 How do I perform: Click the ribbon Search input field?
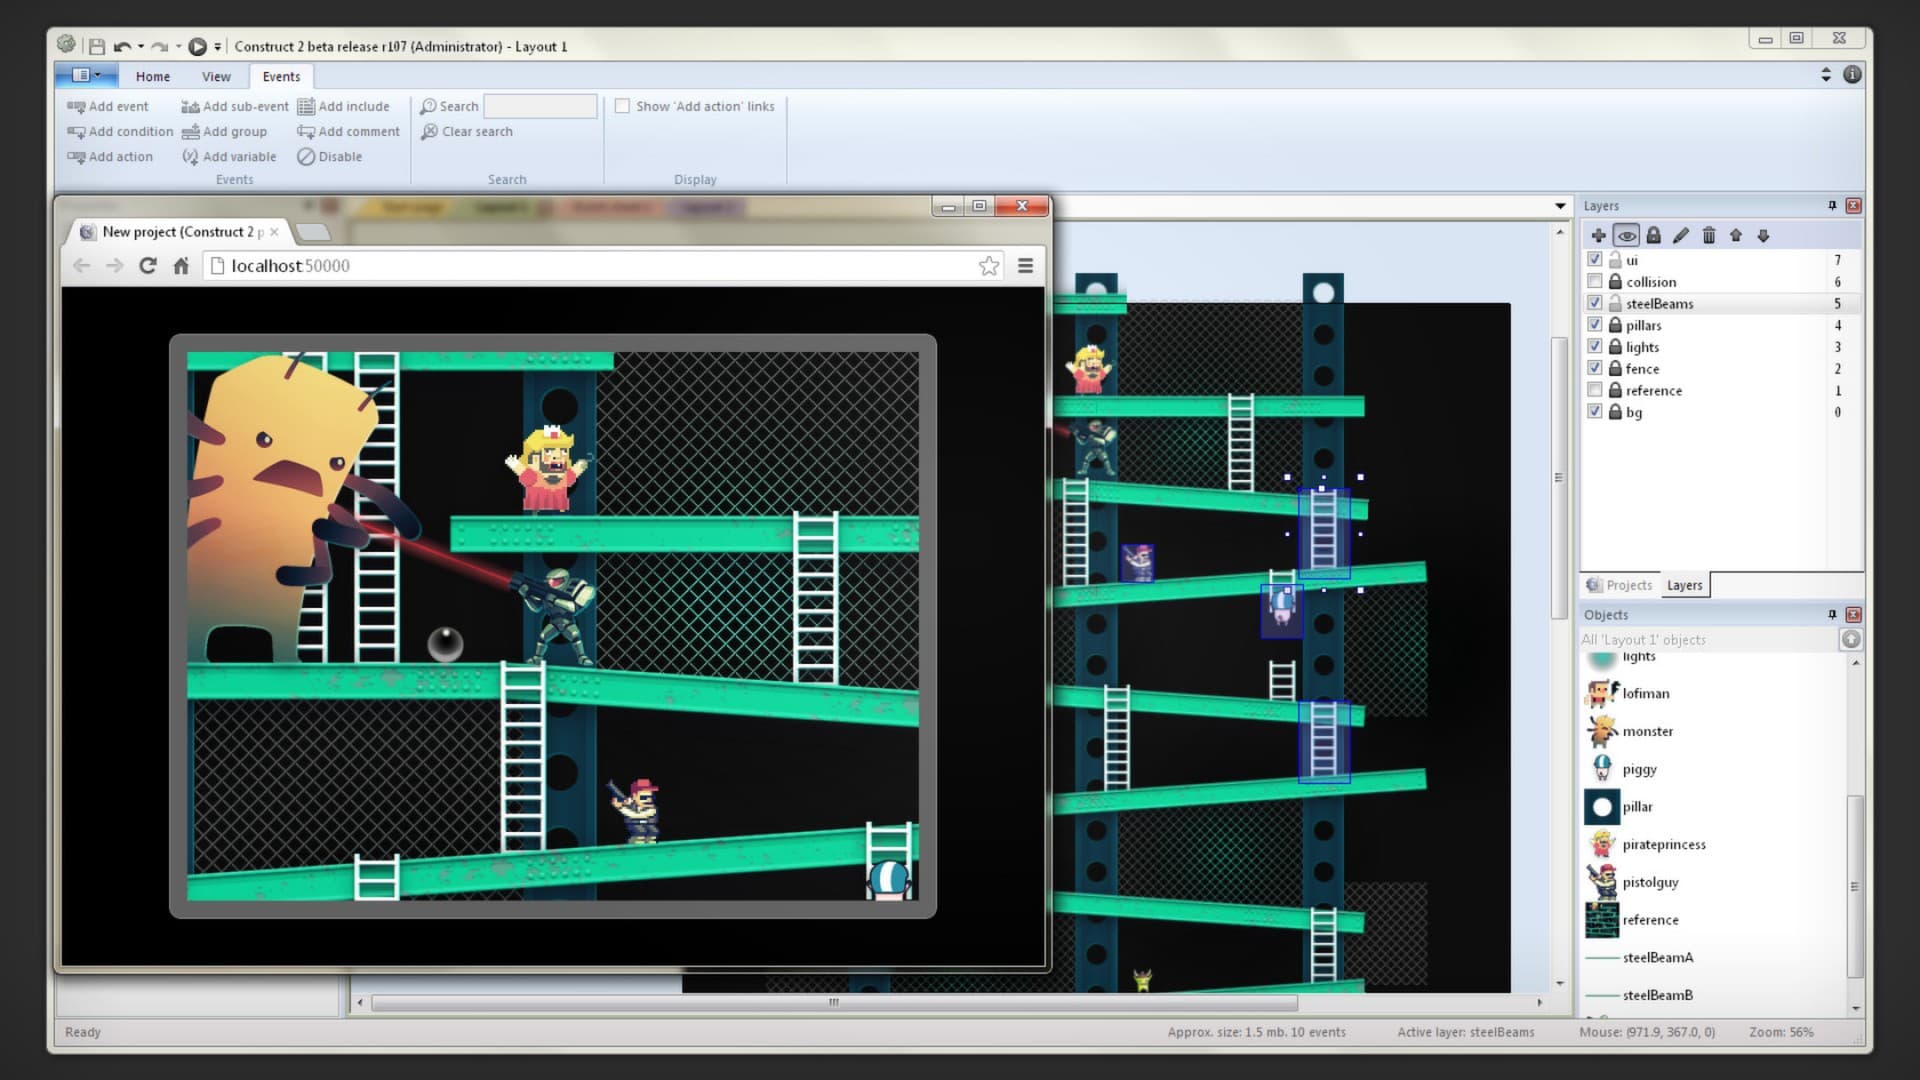pyautogui.click(x=540, y=106)
